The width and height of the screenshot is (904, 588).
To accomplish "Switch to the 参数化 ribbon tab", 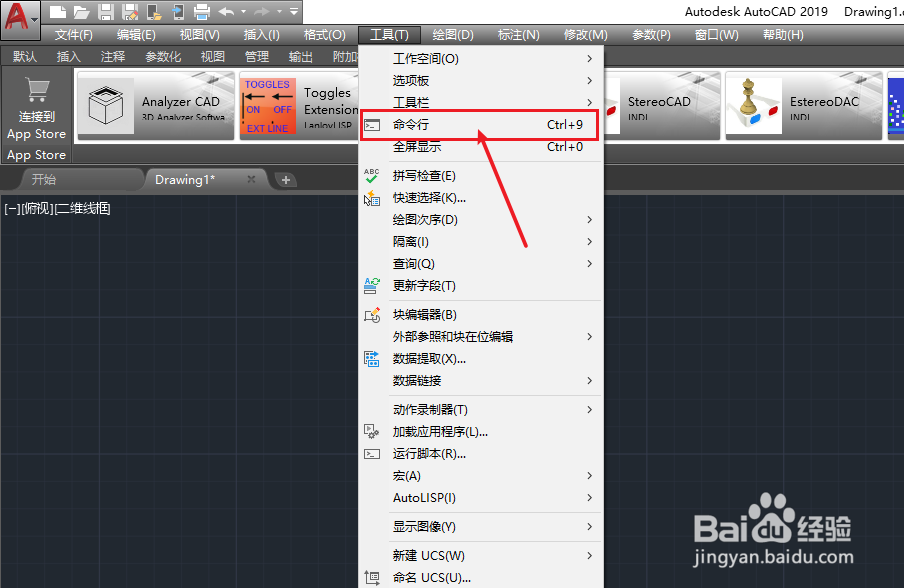I will [x=163, y=56].
